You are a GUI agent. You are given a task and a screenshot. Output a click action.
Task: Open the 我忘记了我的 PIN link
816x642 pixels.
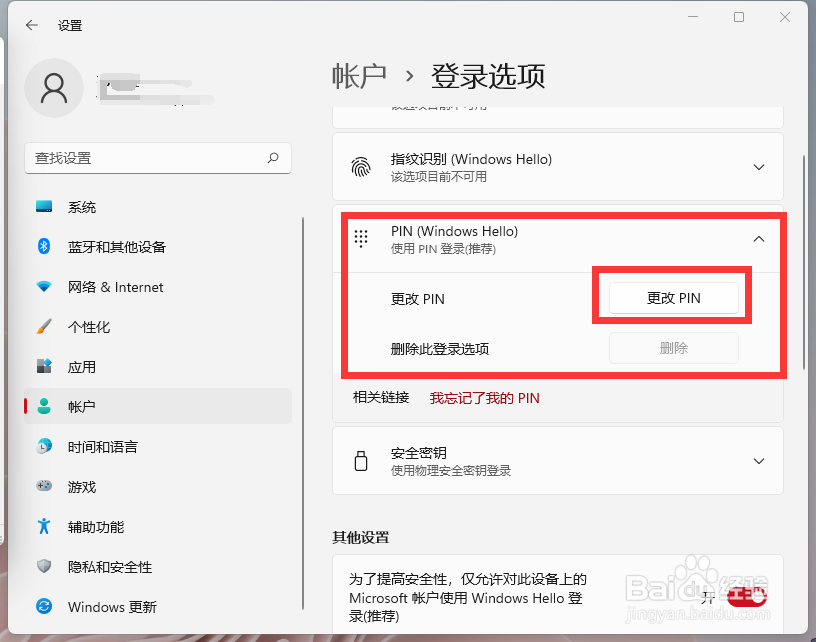(x=484, y=398)
